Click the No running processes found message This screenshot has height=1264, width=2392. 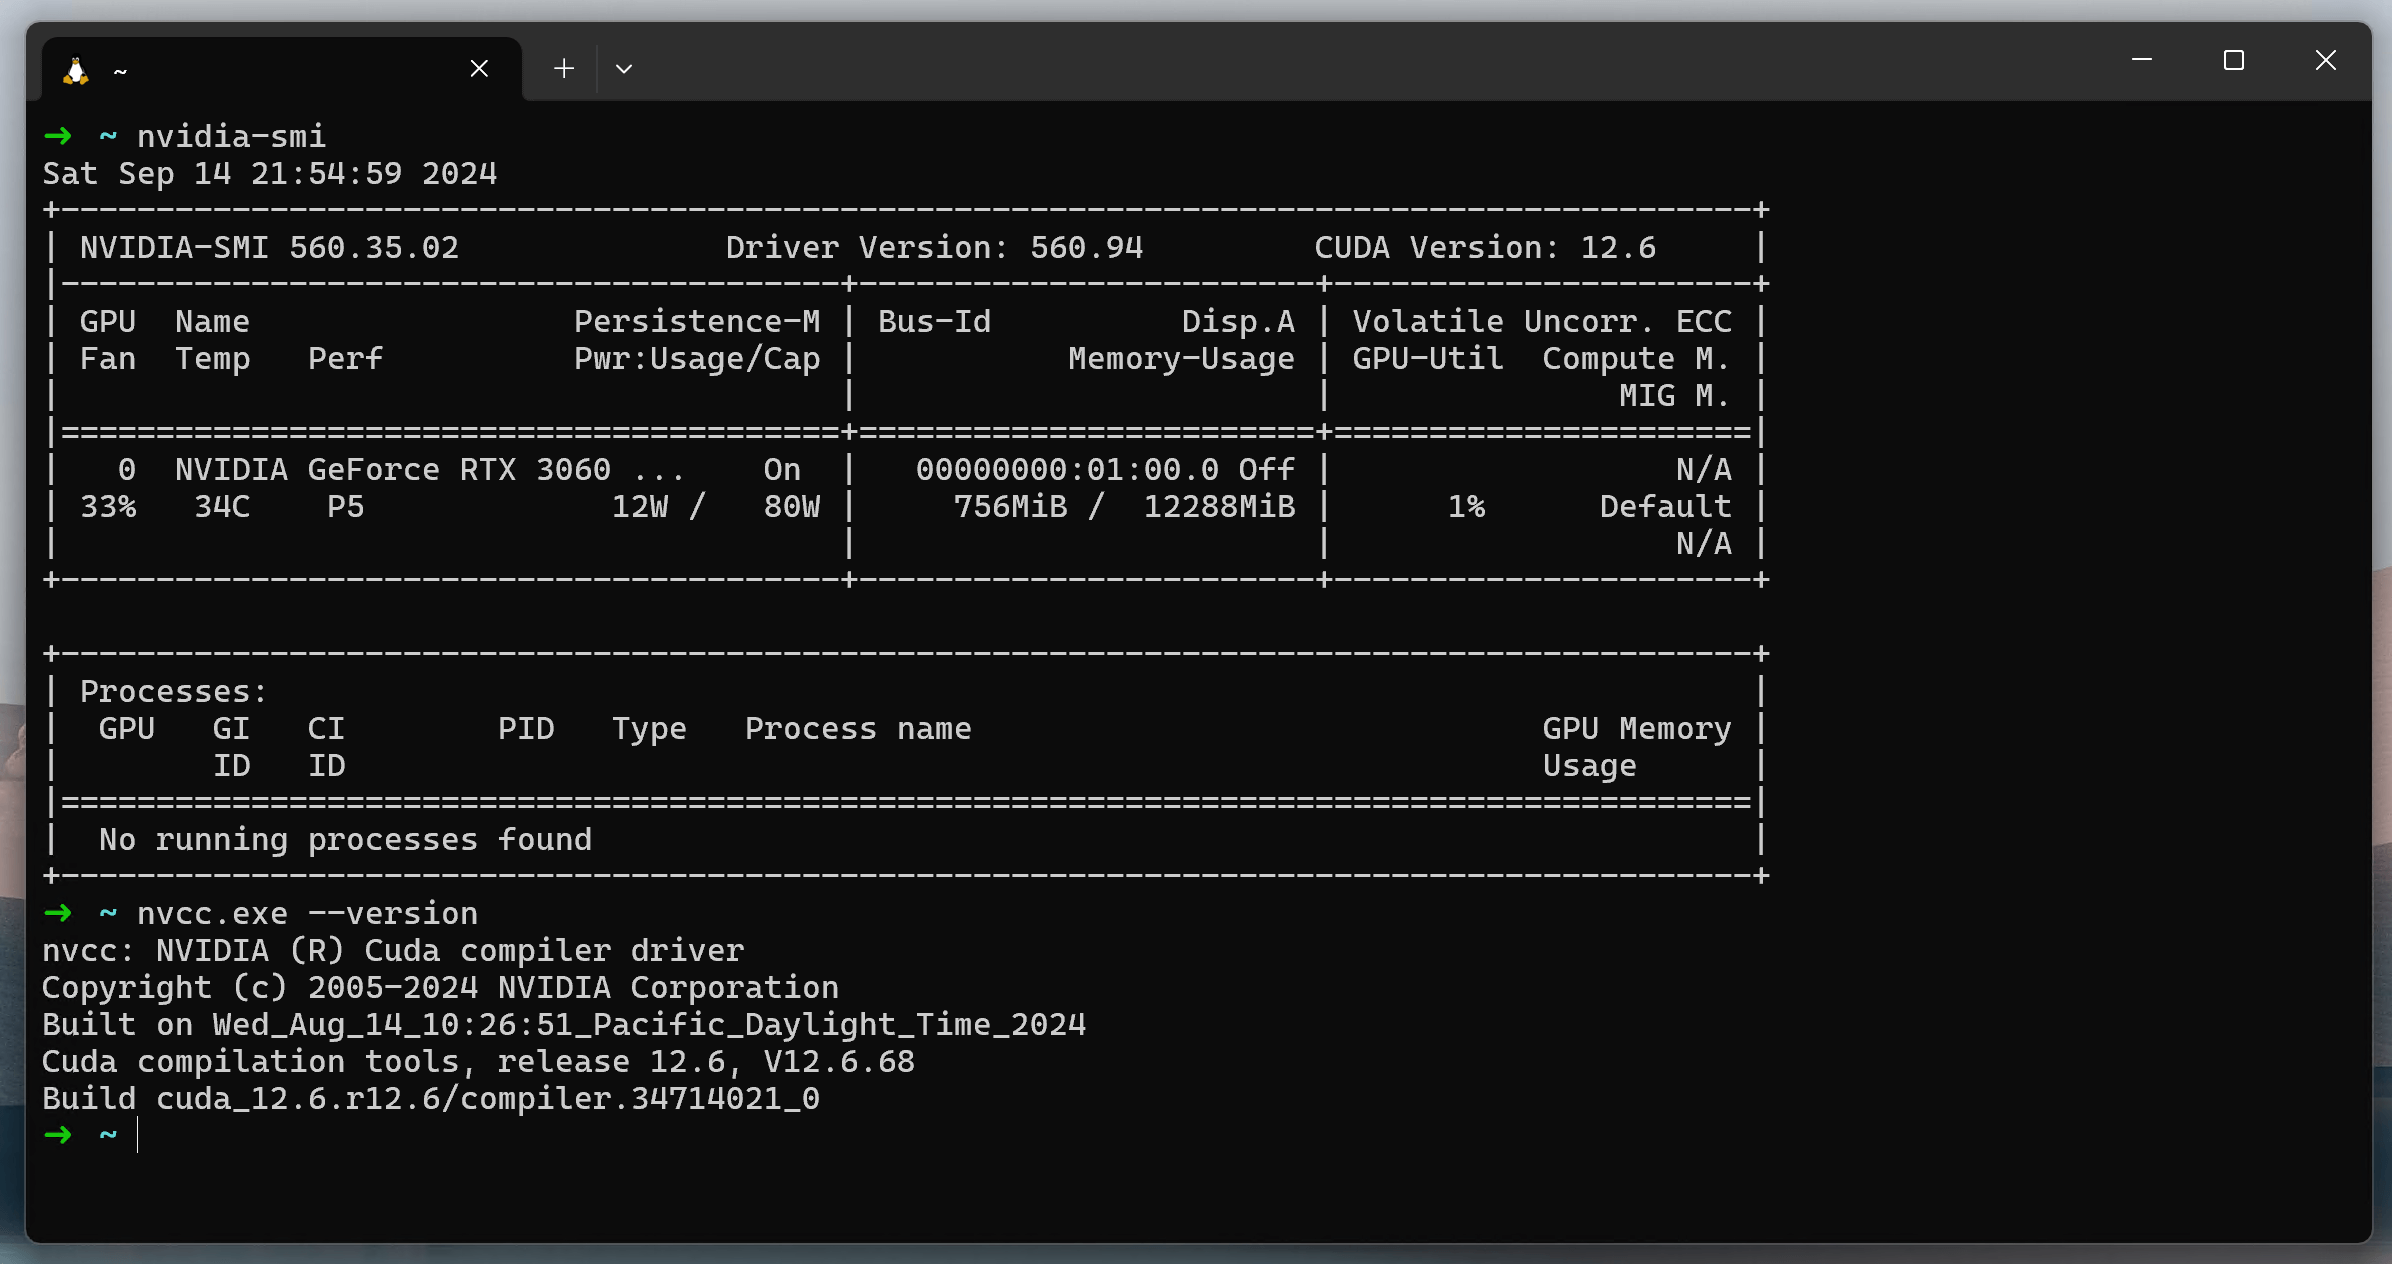coord(345,839)
